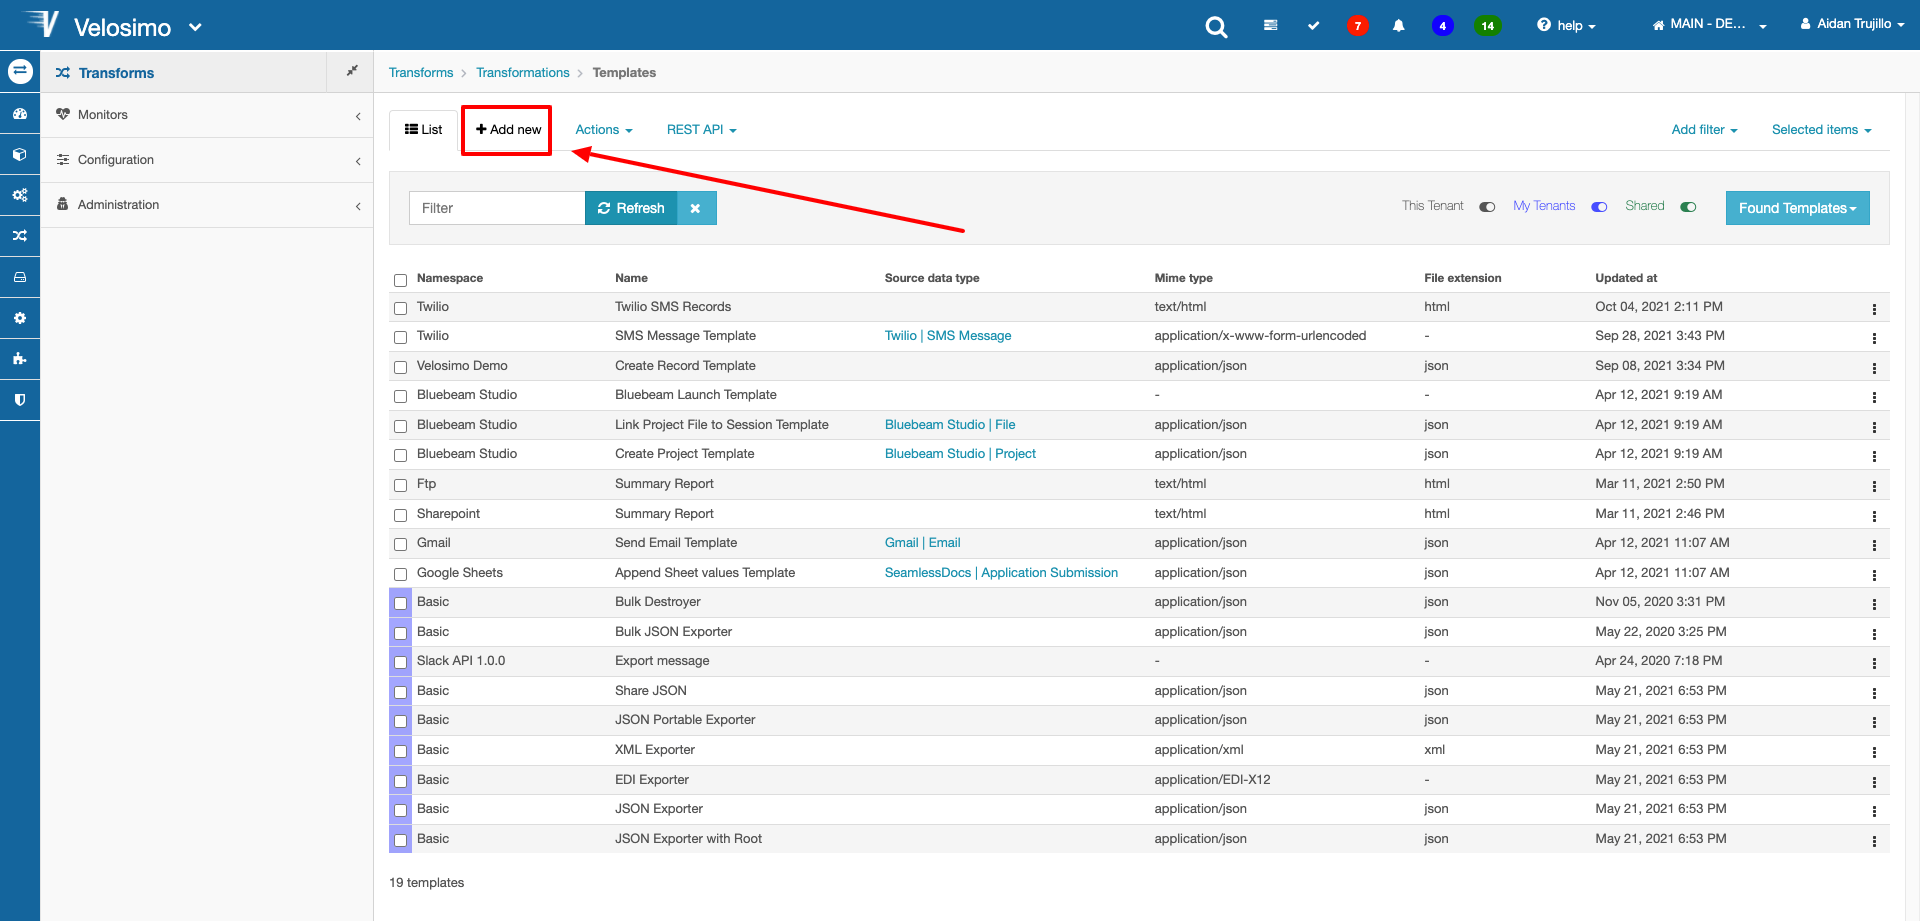The width and height of the screenshot is (1920, 921).
Task: Open SeamlessDocs | Application Submission link
Action: [1001, 573]
